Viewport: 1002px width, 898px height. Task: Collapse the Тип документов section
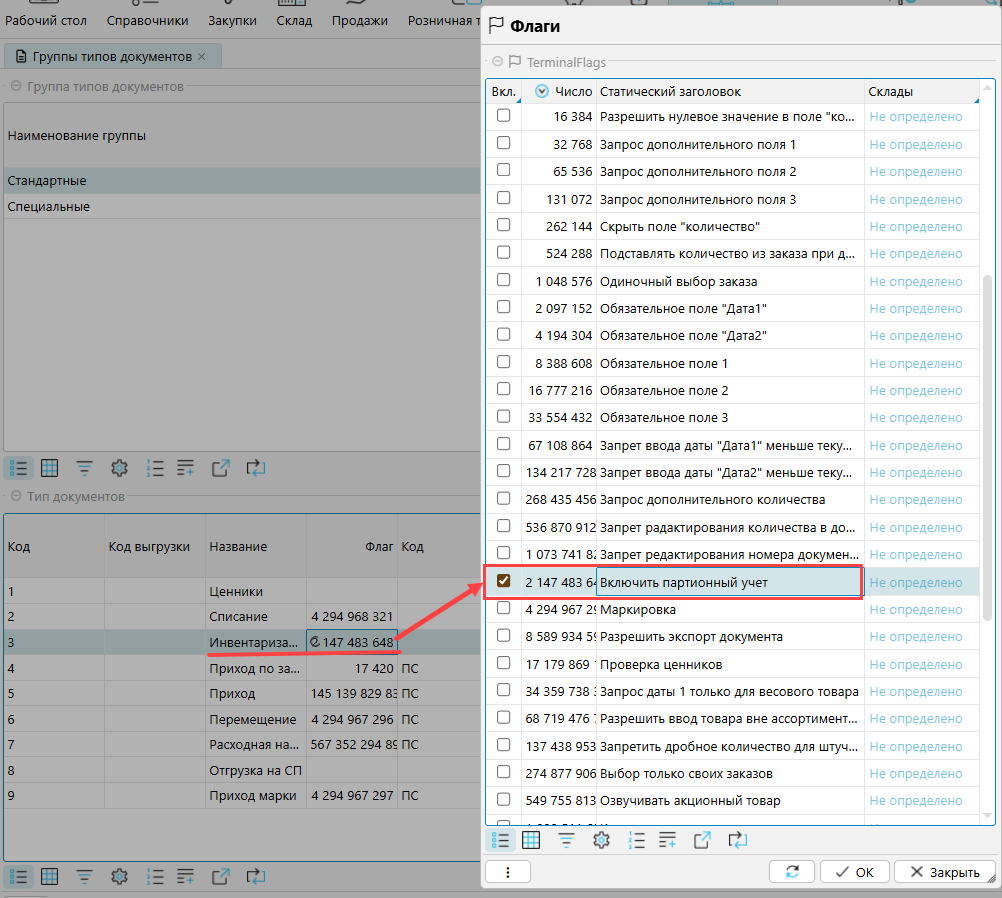(16, 497)
